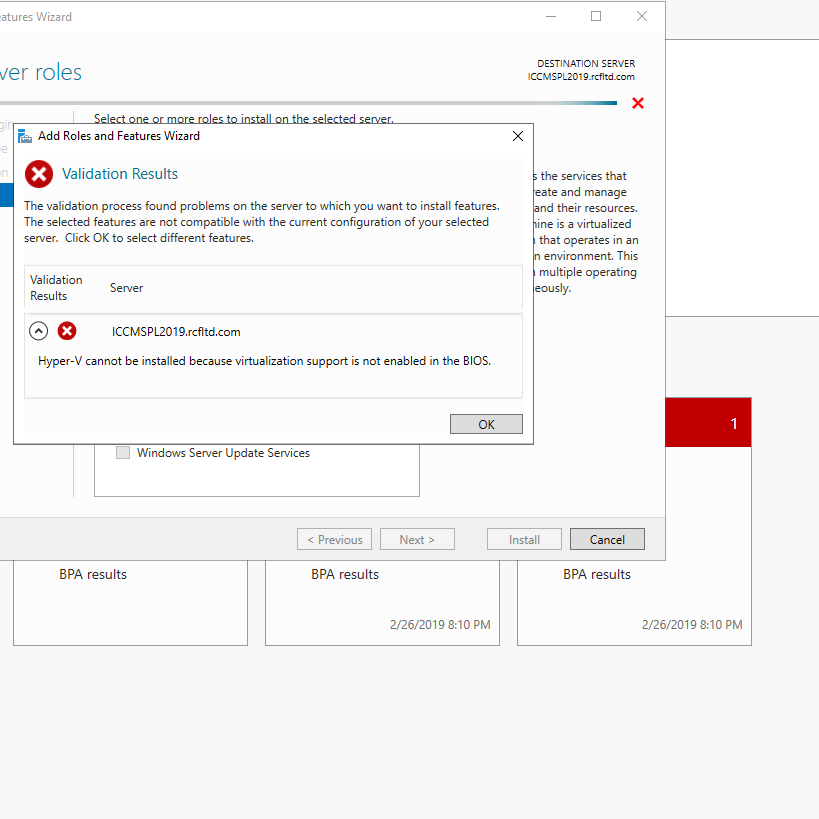Go back with the Previous button
The height and width of the screenshot is (819, 819).
[334, 539]
